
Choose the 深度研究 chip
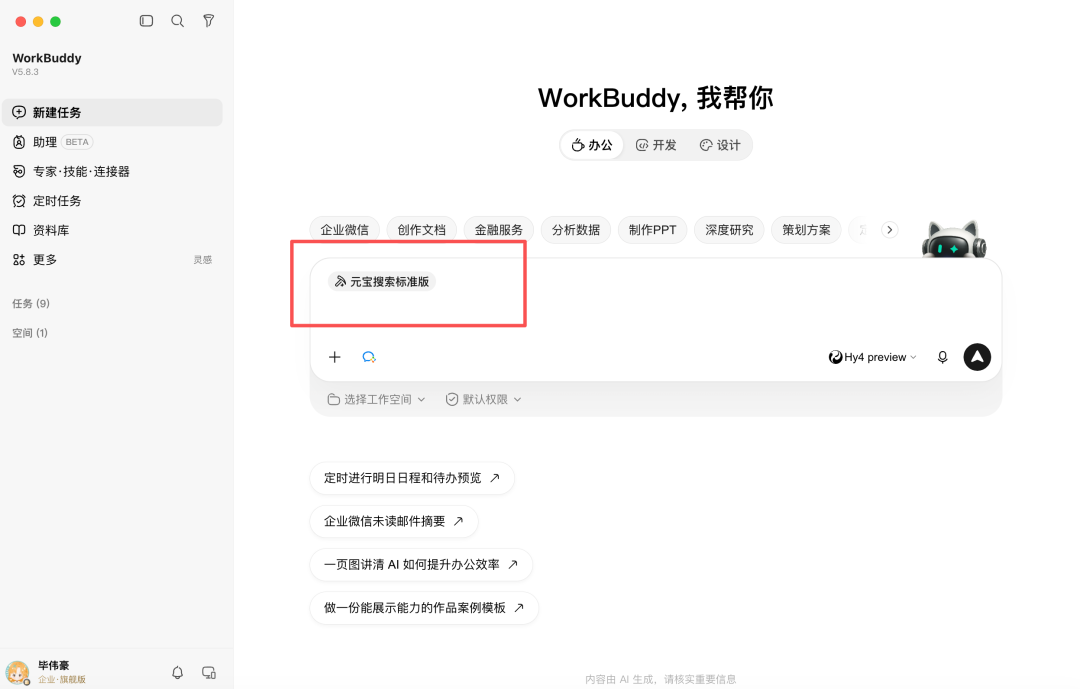(729, 230)
